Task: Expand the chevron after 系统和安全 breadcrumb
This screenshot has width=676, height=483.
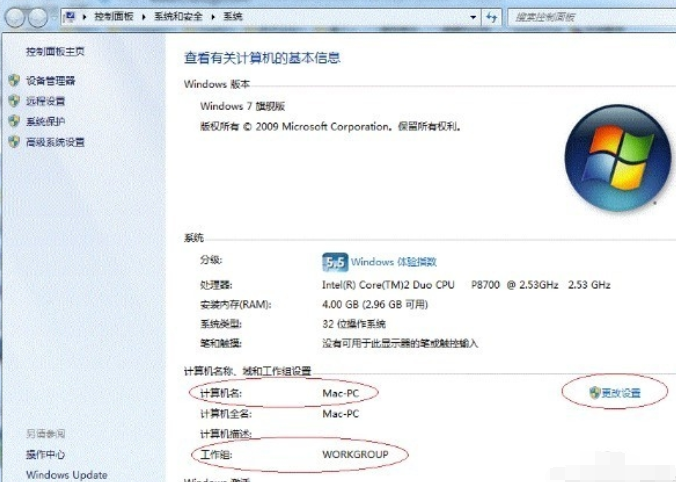Action: (x=213, y=17)
